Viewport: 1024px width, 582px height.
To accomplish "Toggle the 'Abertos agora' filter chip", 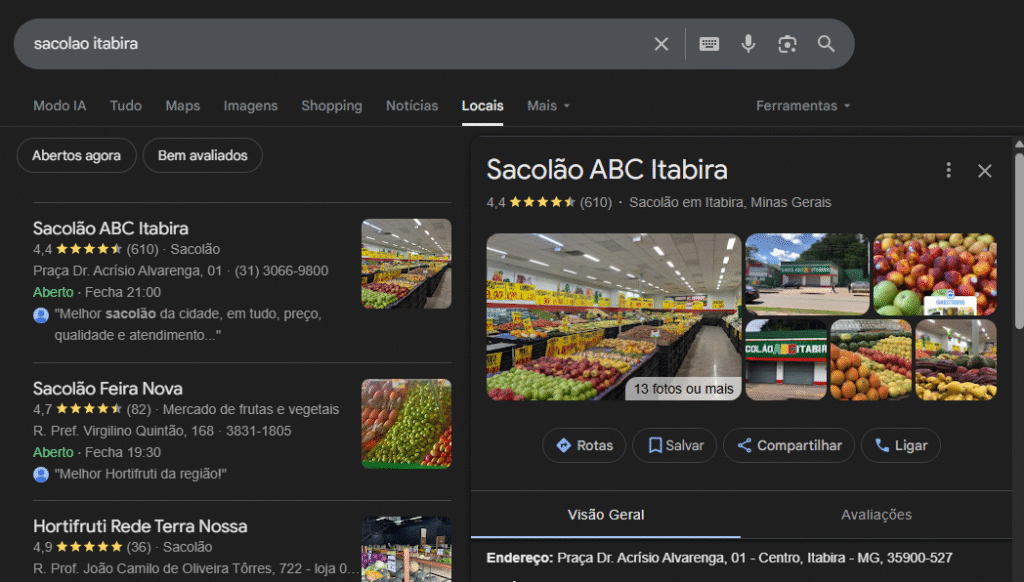I will click(x=76, y=156).
